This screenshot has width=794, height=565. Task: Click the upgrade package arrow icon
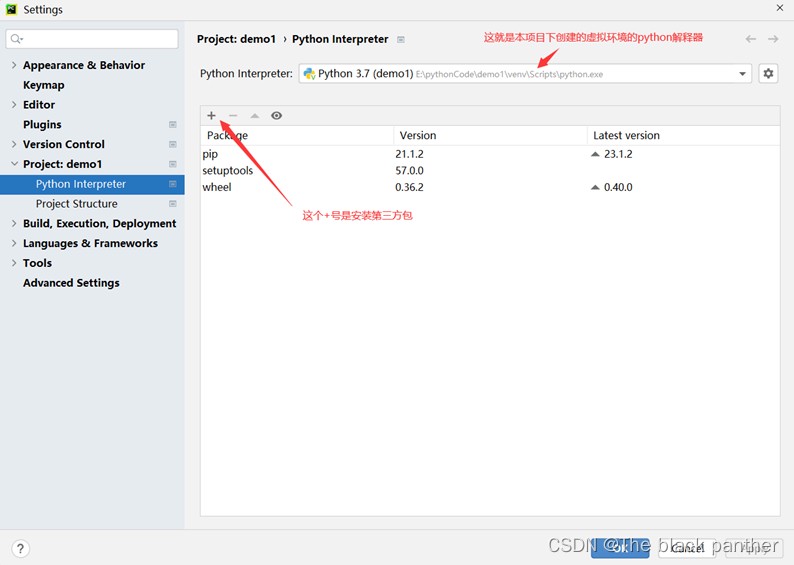tap(255, 115)
